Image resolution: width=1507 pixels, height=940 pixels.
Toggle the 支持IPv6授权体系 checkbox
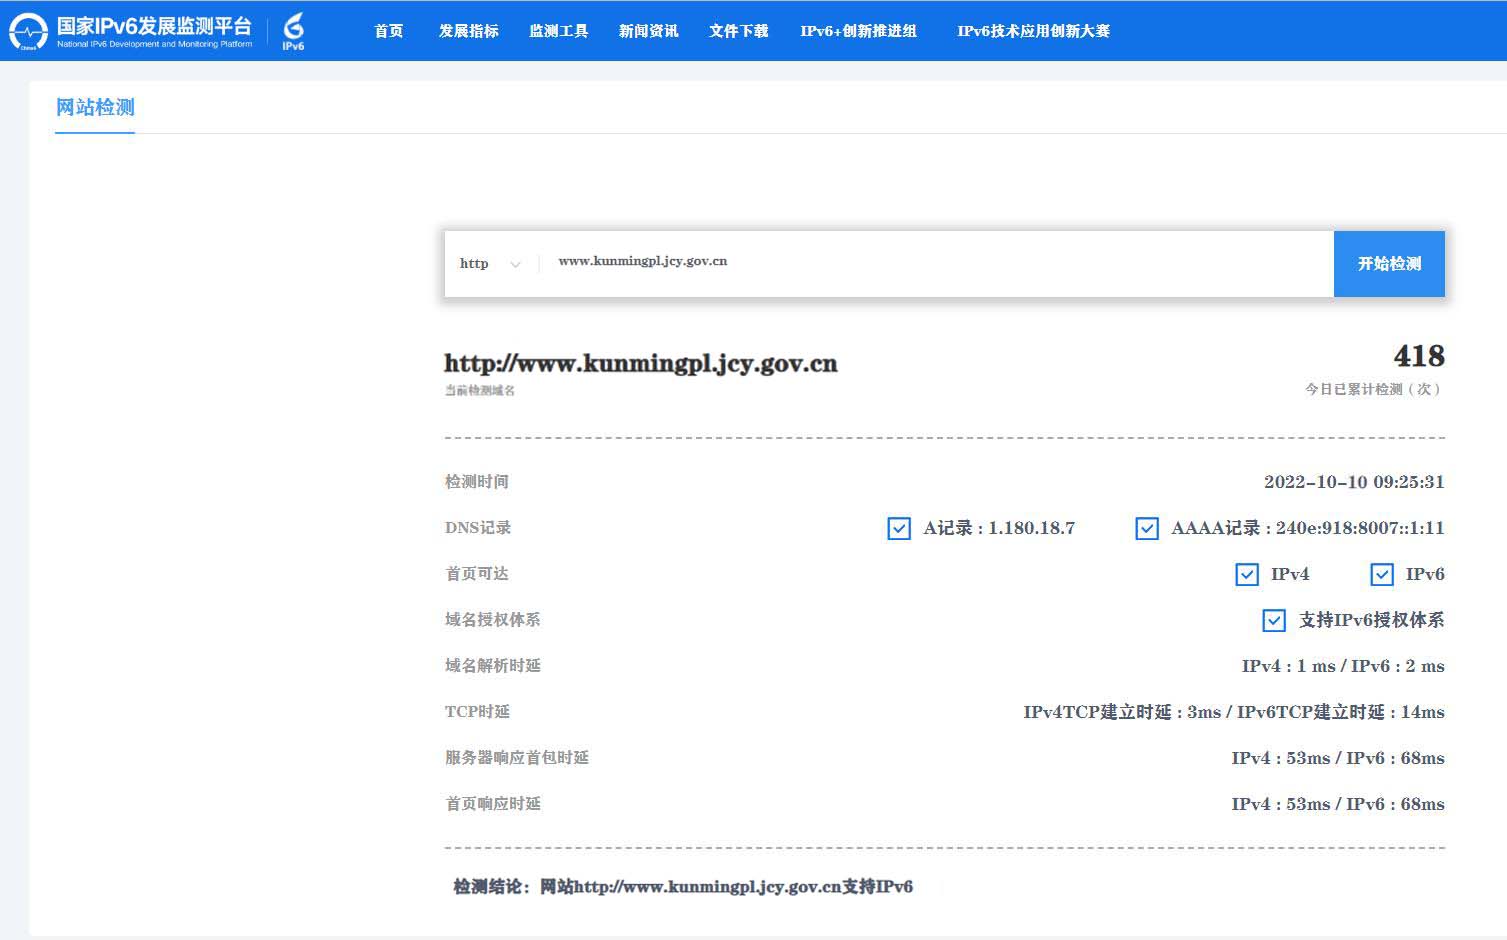pyautogui.click(x=1273, y=620)
